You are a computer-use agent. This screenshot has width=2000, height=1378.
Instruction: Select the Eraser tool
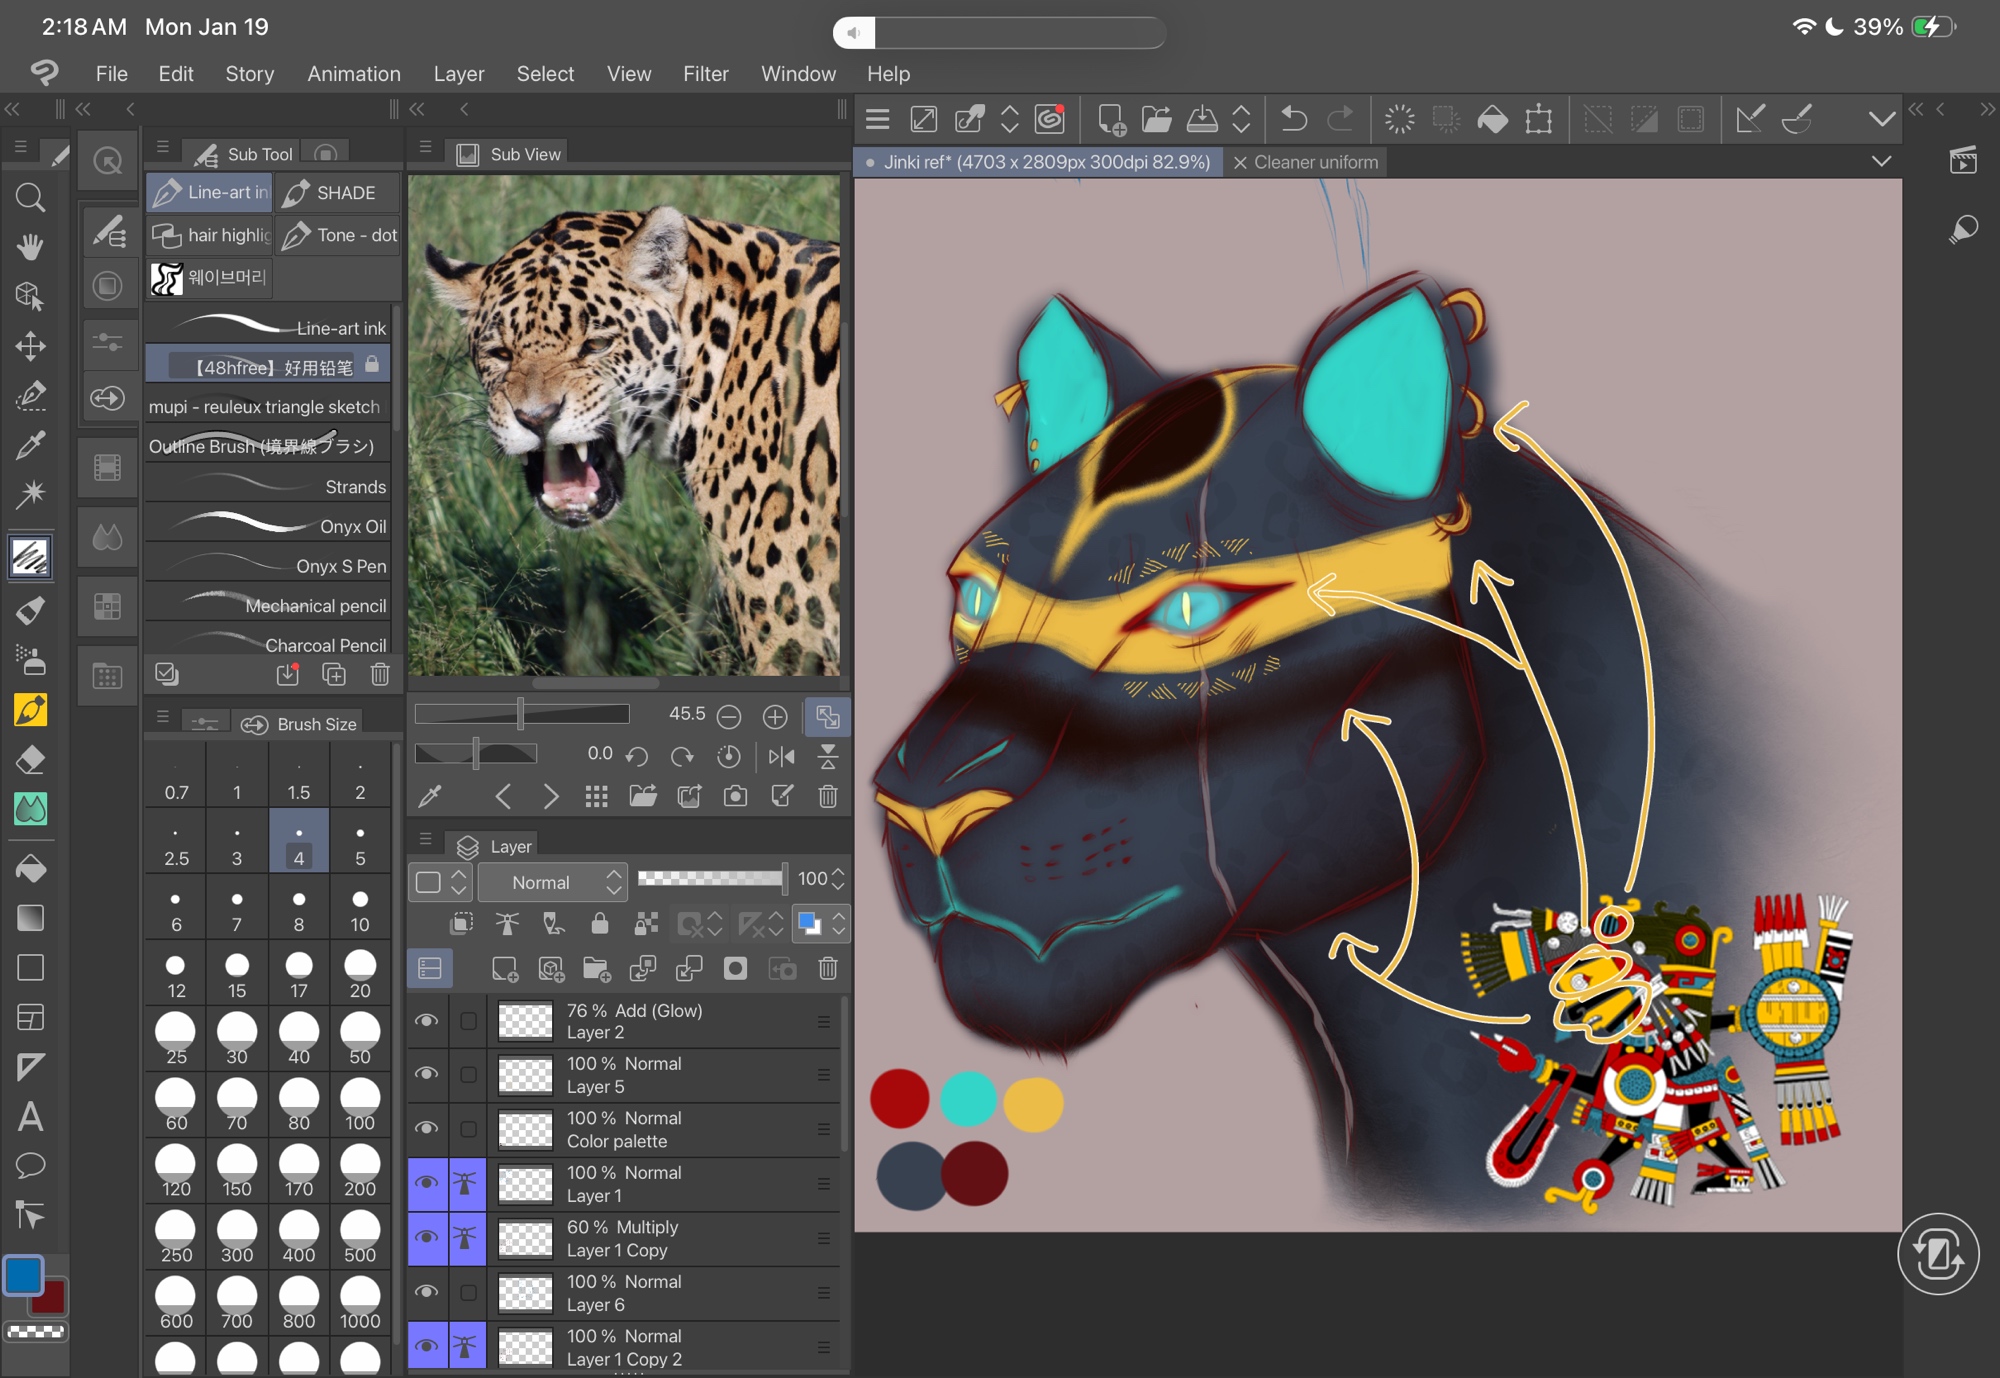click(x=30, y=760)
